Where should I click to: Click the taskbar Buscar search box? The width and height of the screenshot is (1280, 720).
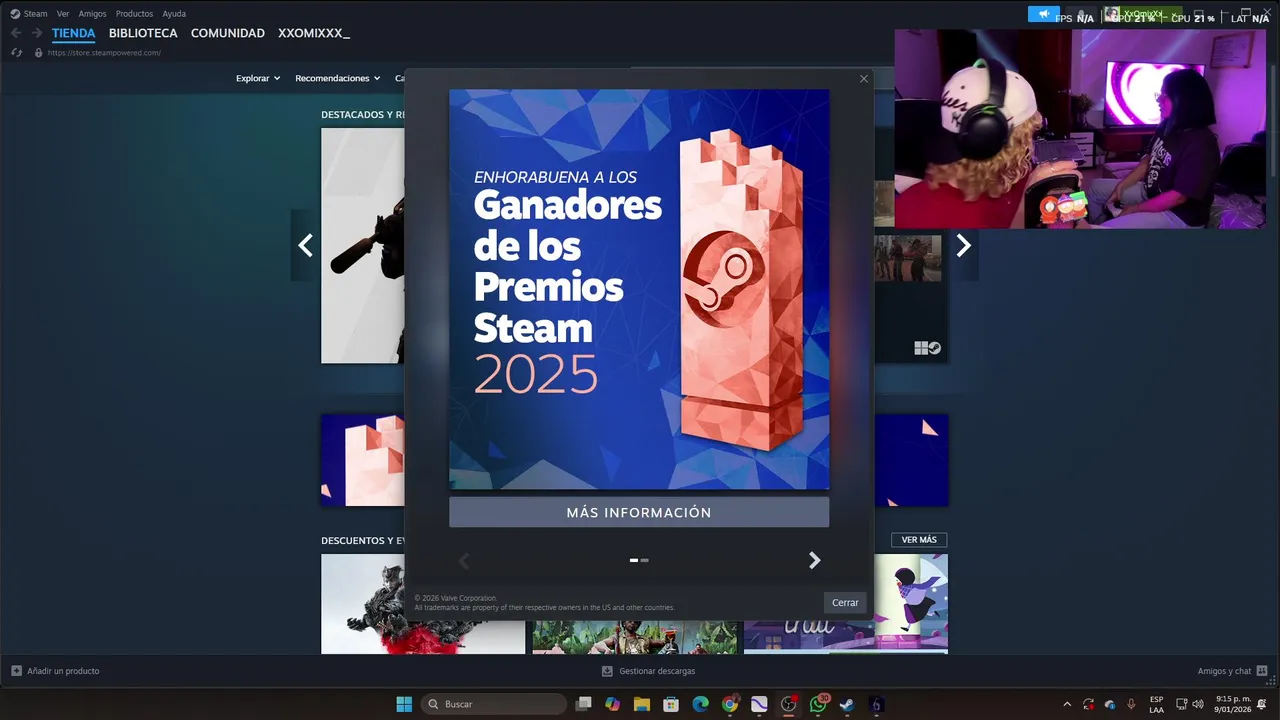(494, 704)
